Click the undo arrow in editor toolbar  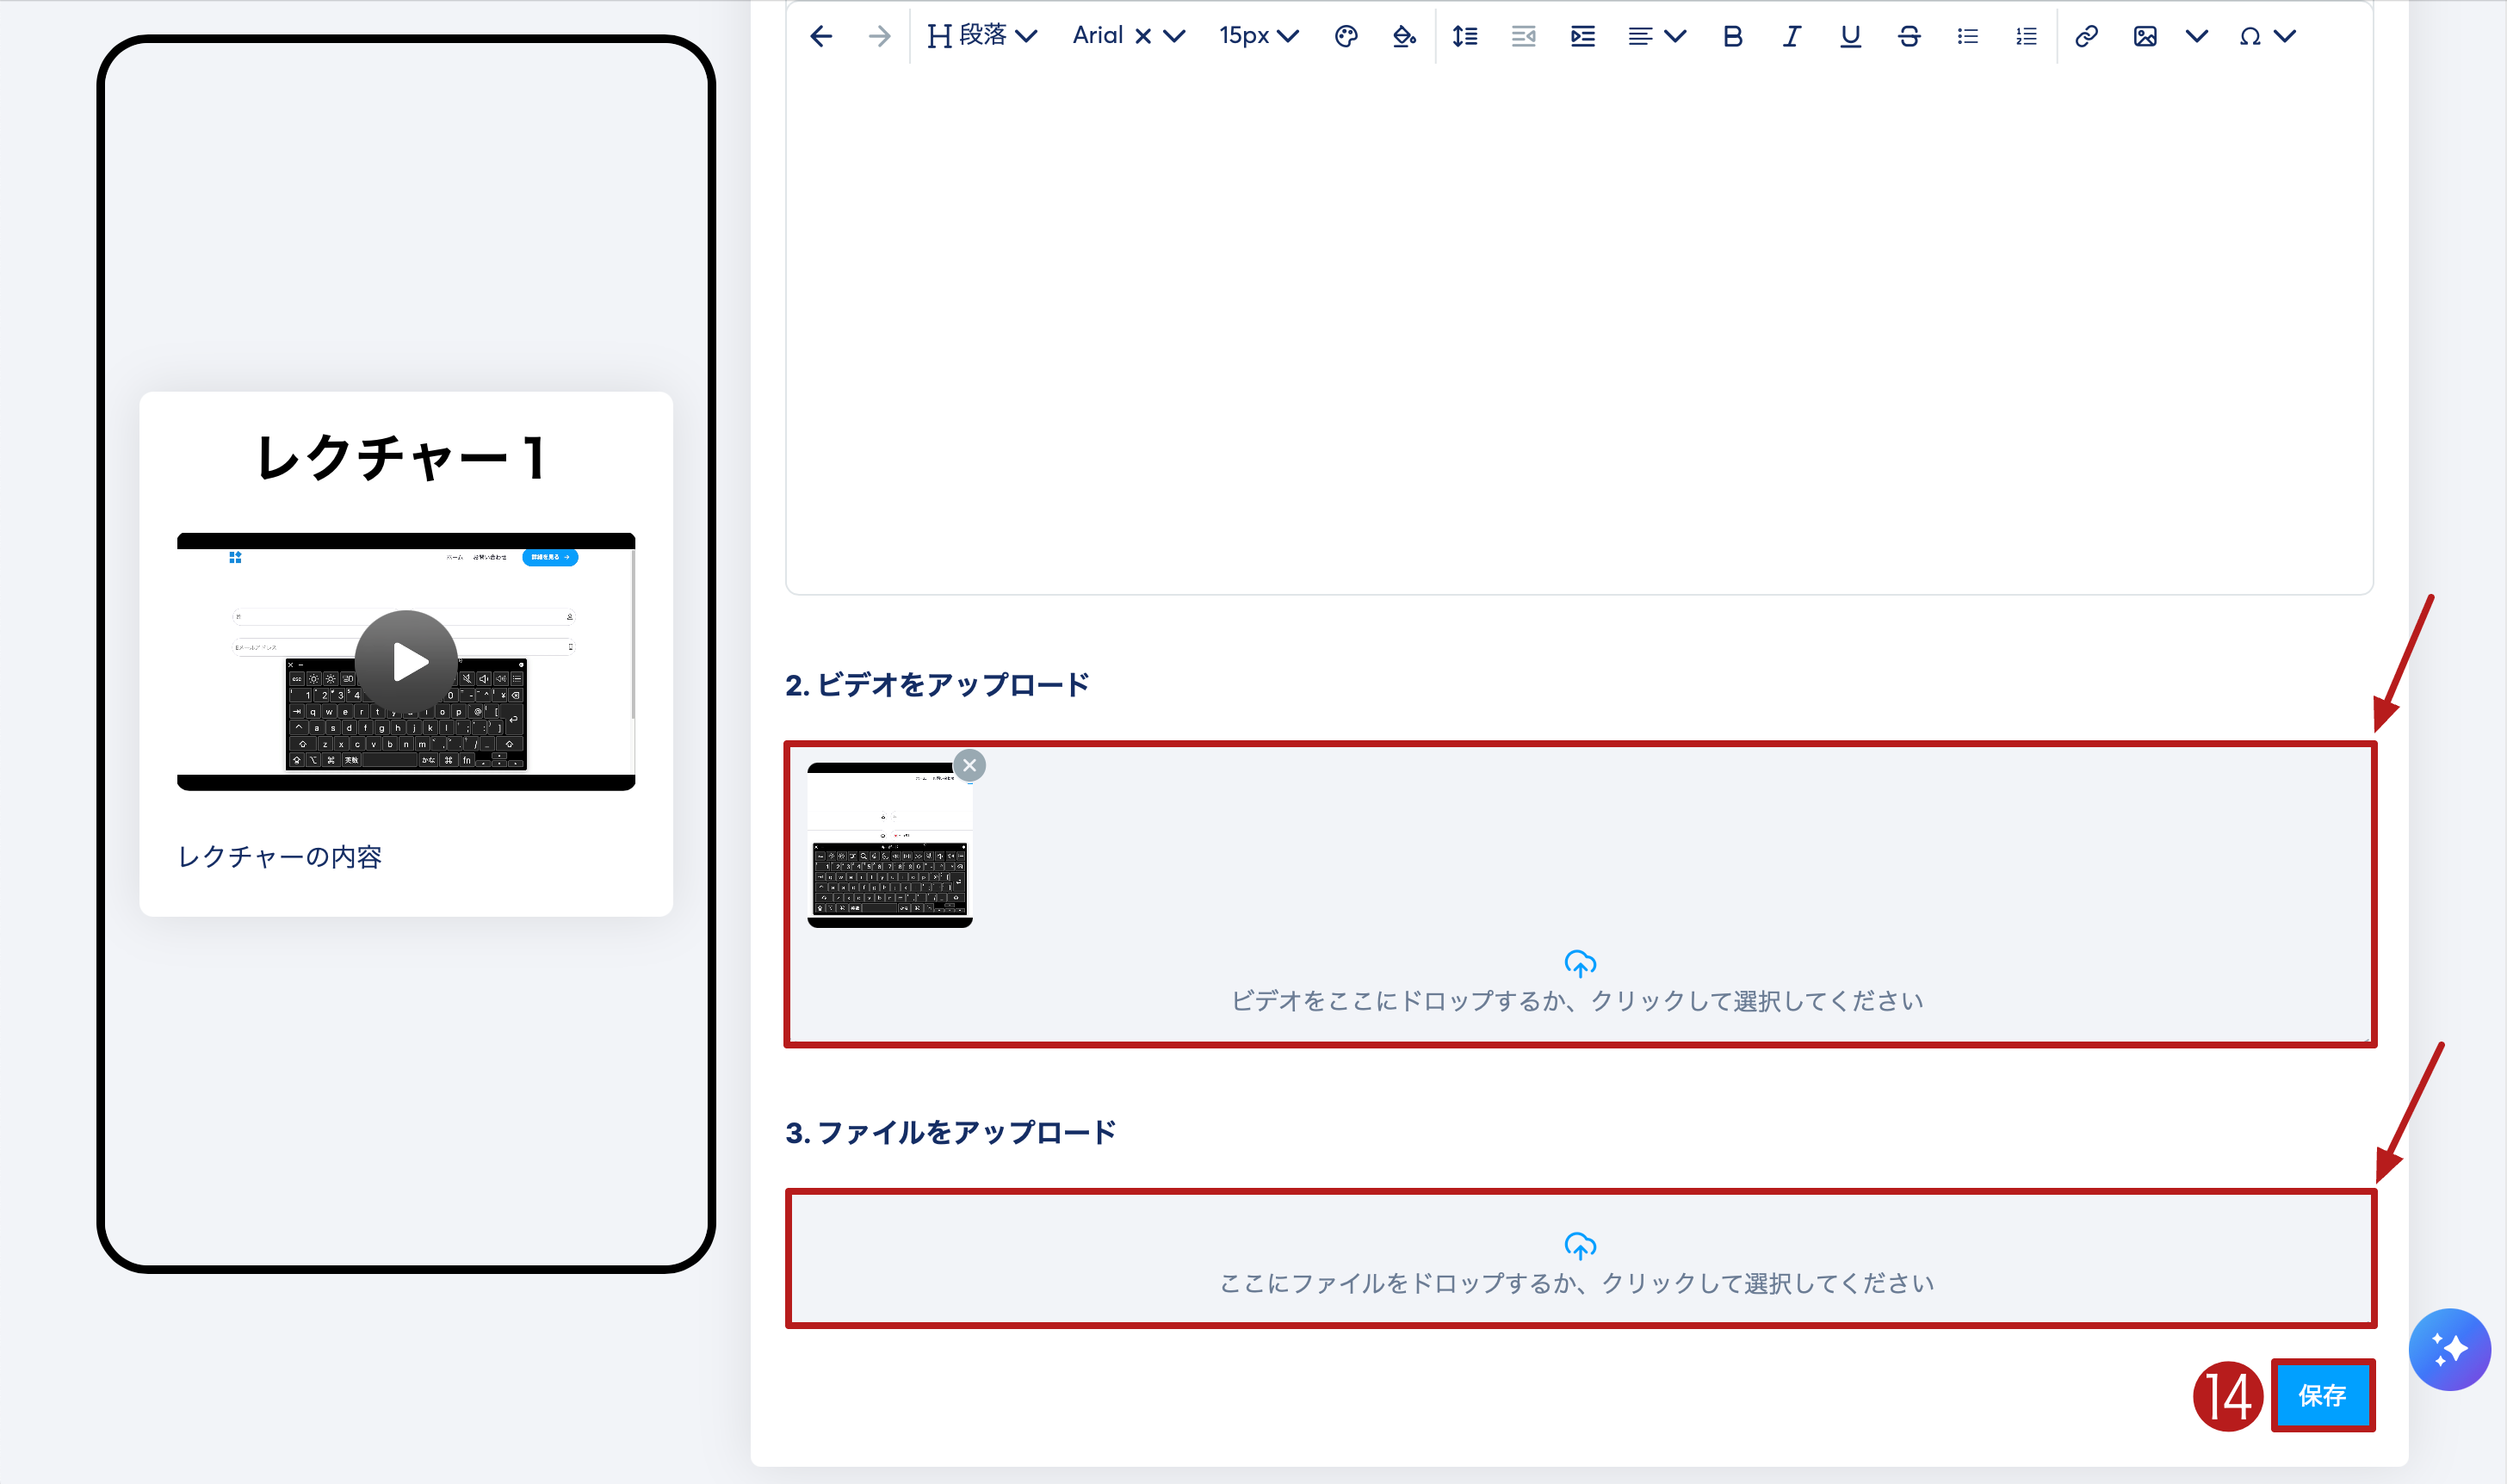click(821, 37)
